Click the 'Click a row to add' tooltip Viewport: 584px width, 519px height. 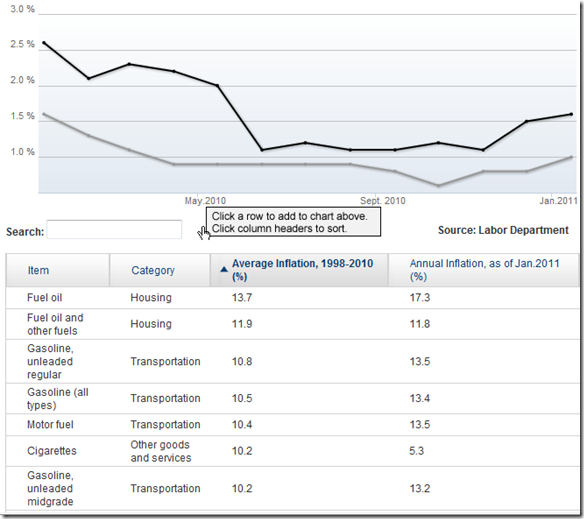pos(293,222)
